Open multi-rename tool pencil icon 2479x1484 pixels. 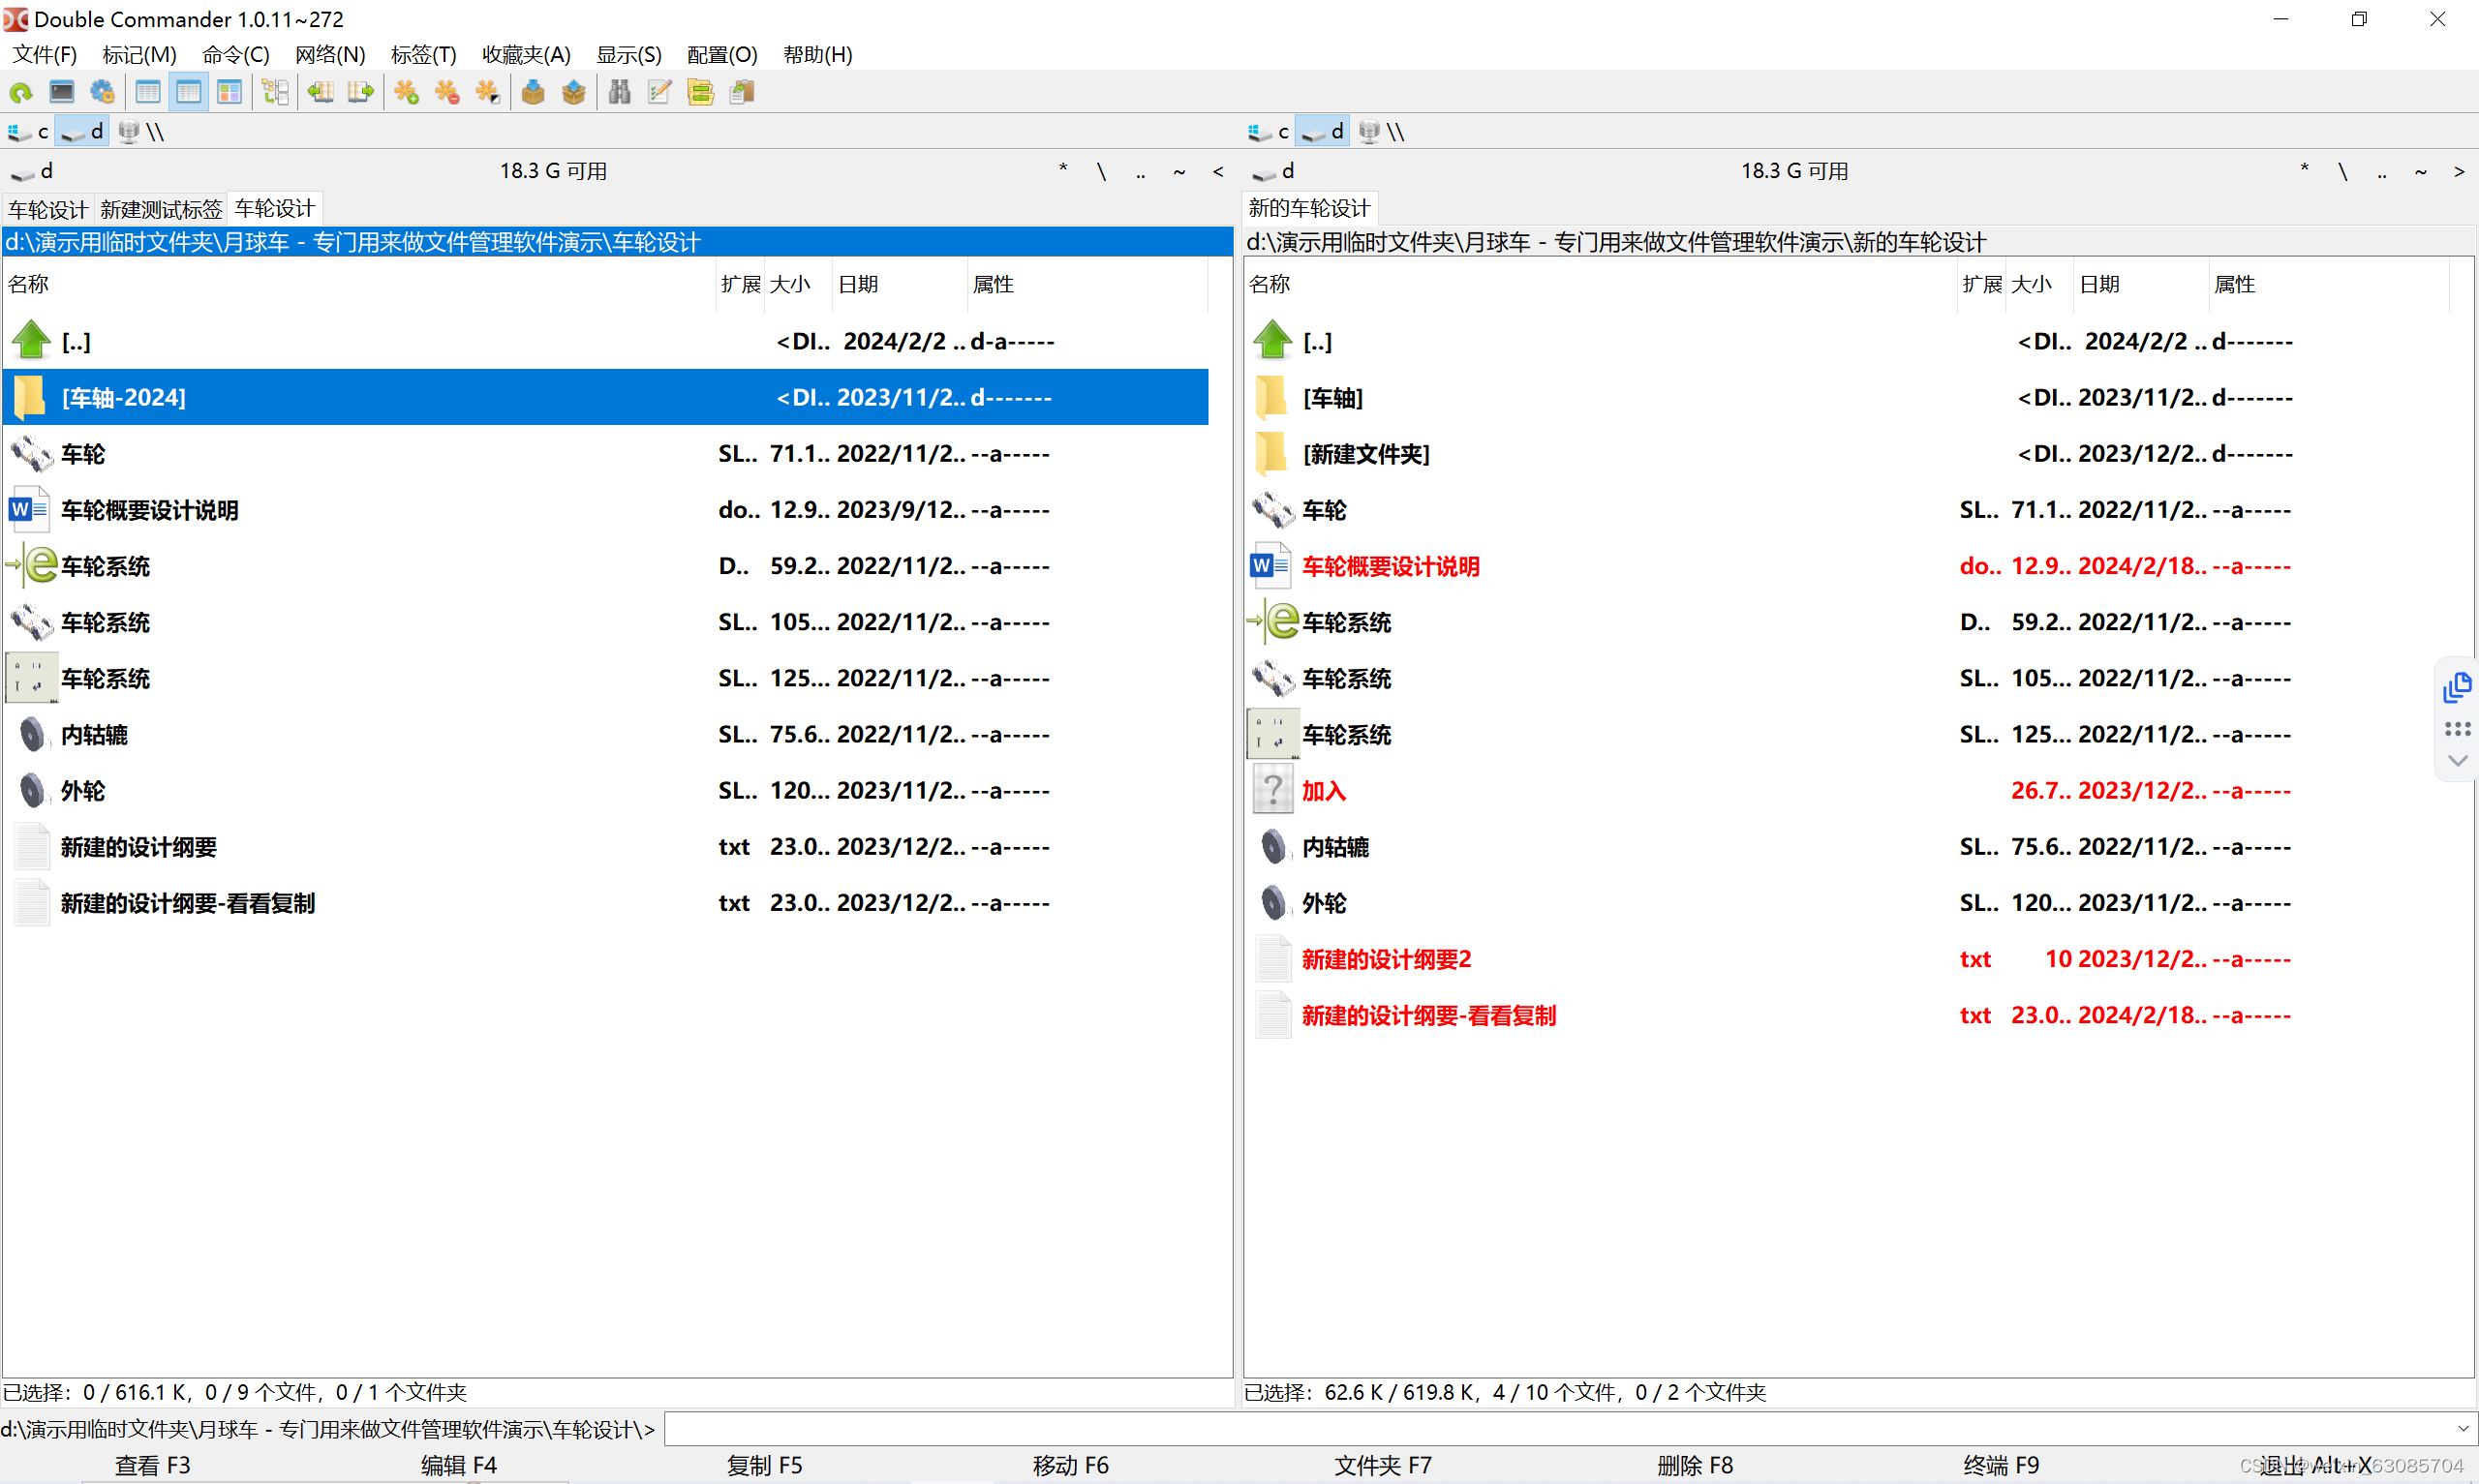659,93
